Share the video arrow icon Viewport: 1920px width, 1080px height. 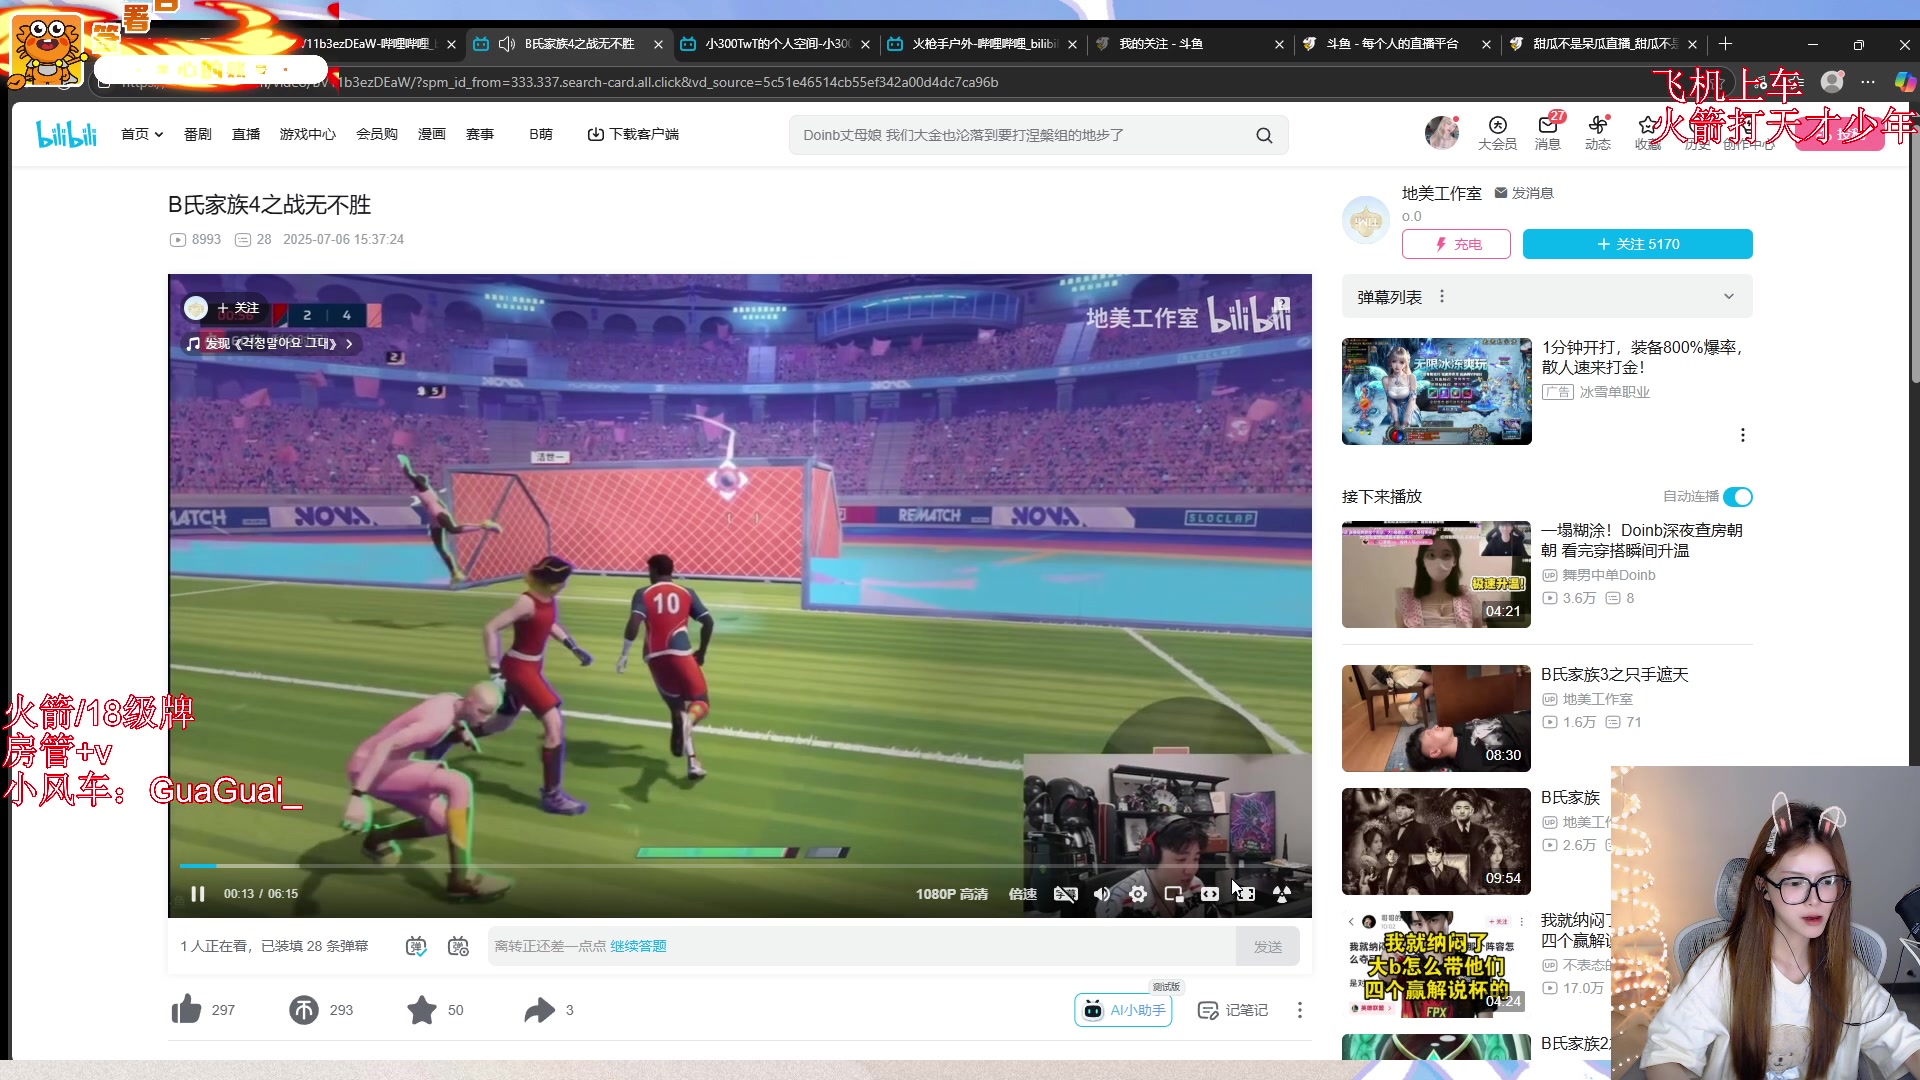coord(539,1010)
